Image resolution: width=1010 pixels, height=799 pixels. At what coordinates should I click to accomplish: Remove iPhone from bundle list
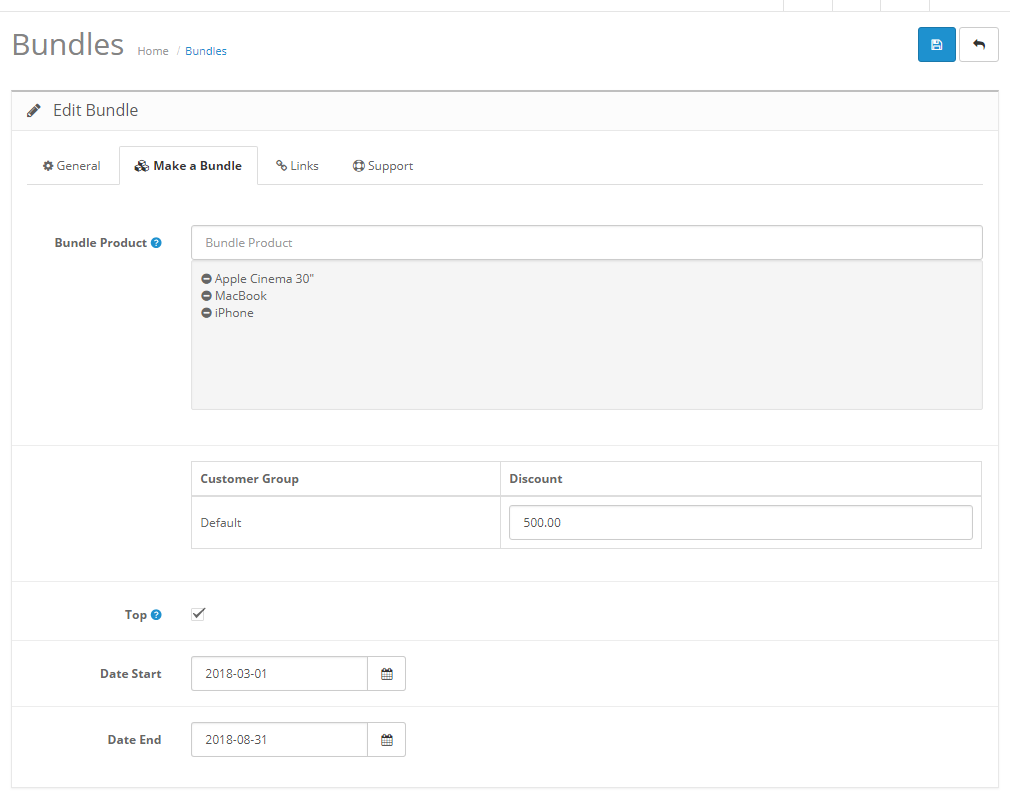tap(206, 313)
